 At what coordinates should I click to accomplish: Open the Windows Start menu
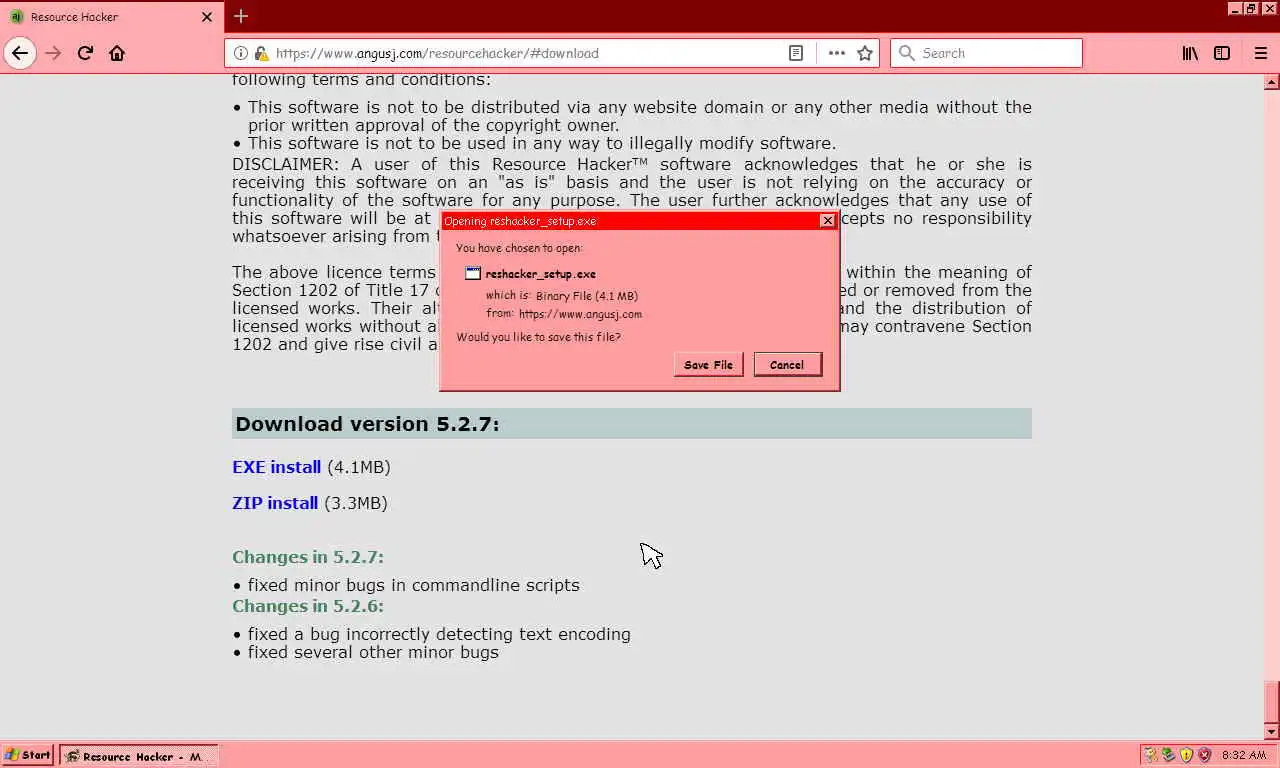tap(28, 755)
